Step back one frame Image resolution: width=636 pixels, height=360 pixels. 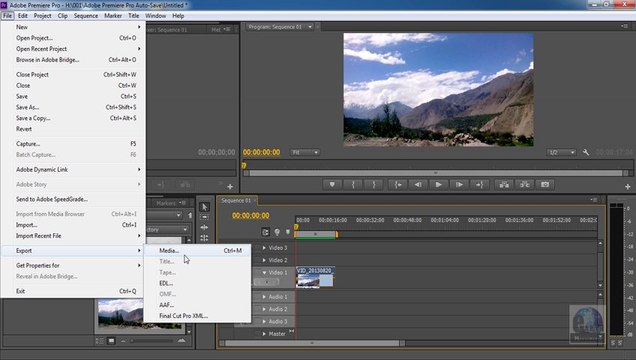(418, 185)
